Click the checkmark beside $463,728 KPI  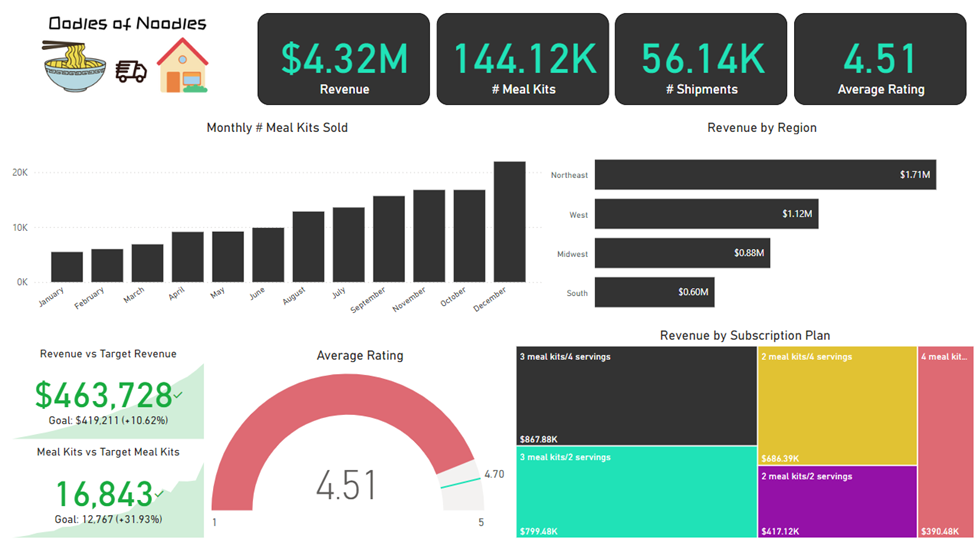tap(178, 396)
